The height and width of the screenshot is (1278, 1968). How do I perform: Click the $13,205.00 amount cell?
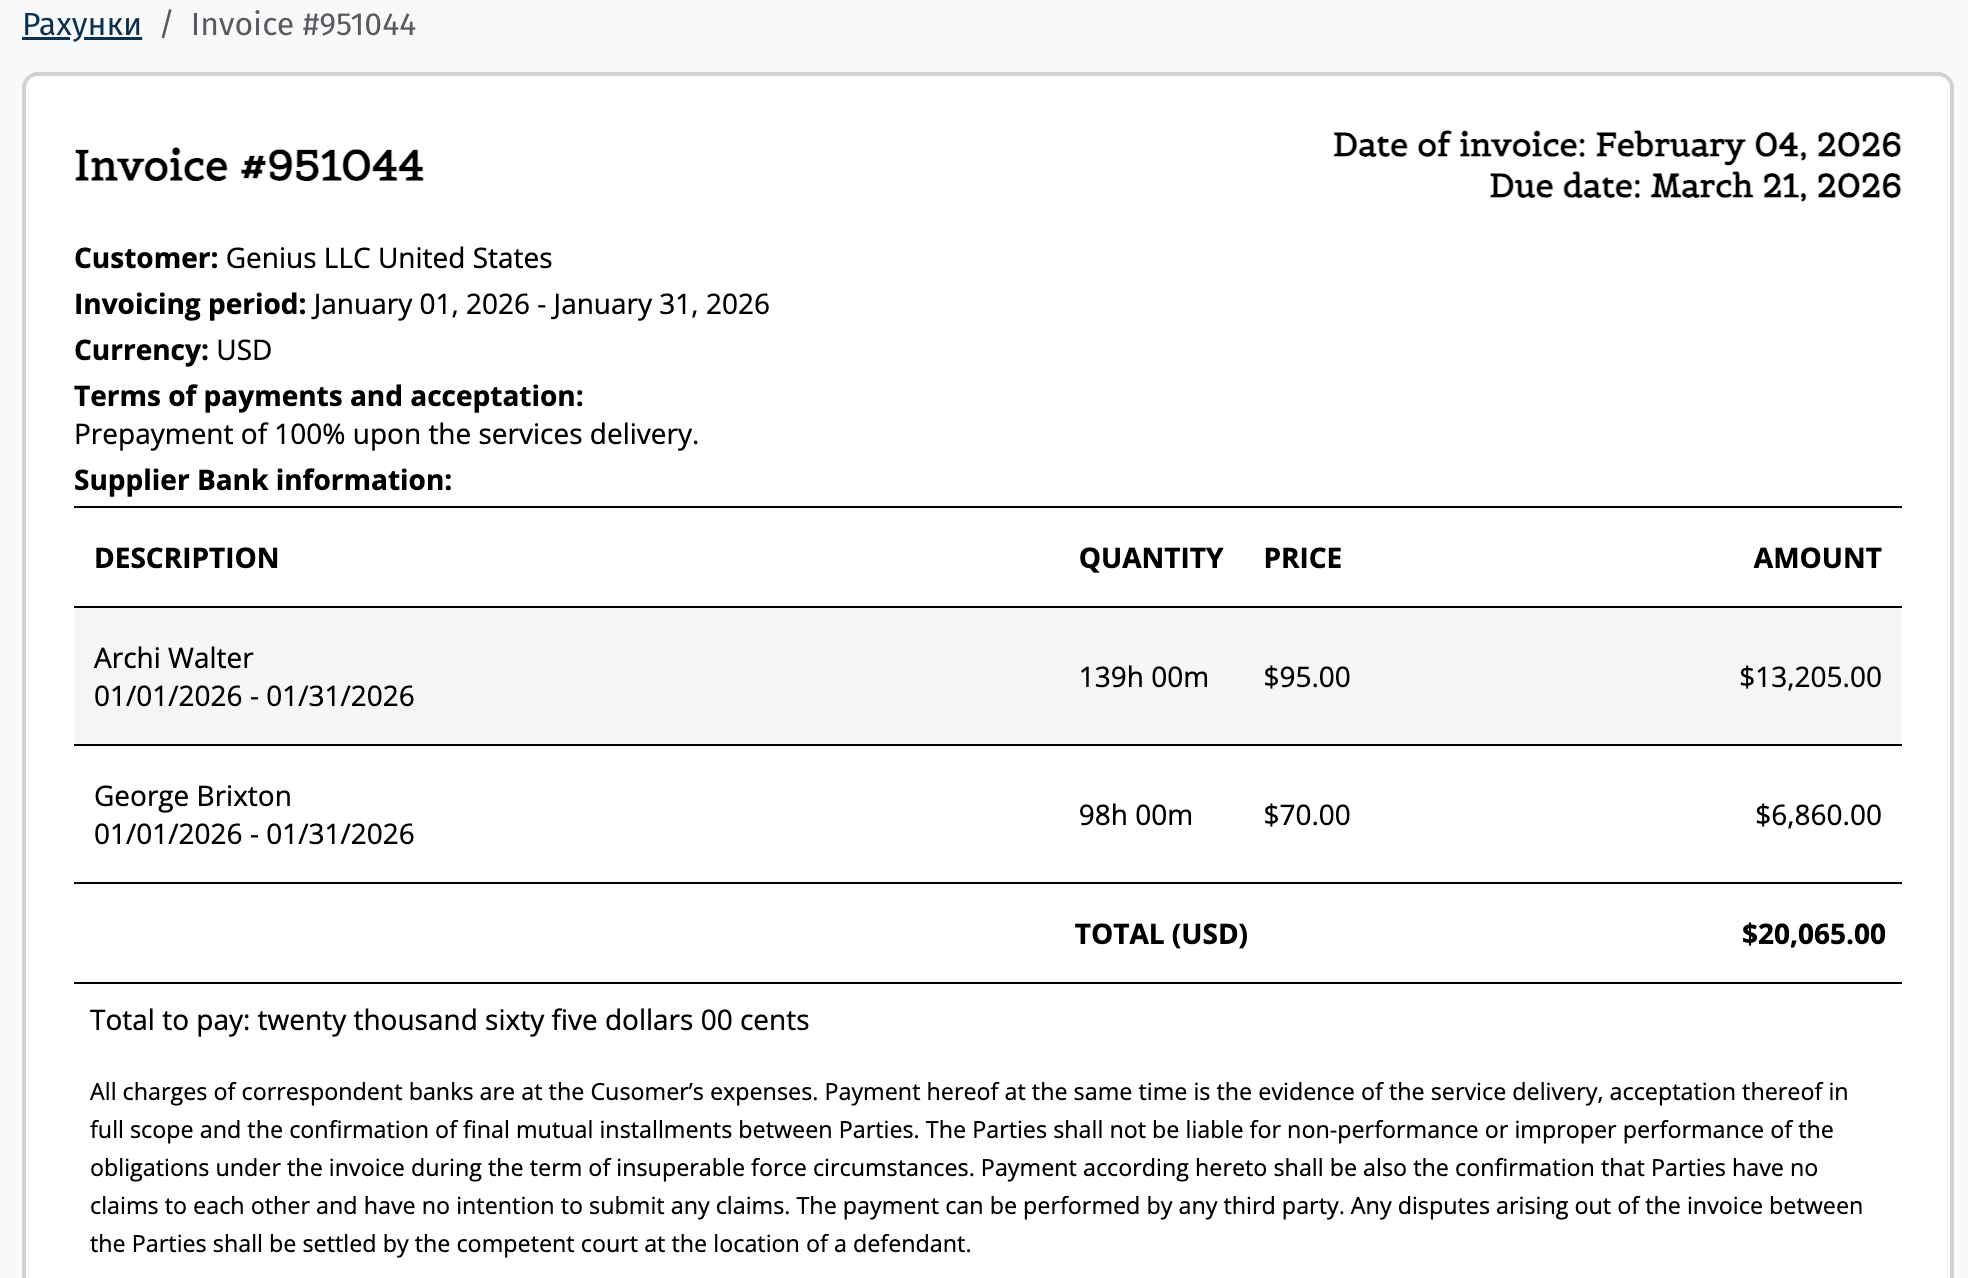[x=1810, y=677]
